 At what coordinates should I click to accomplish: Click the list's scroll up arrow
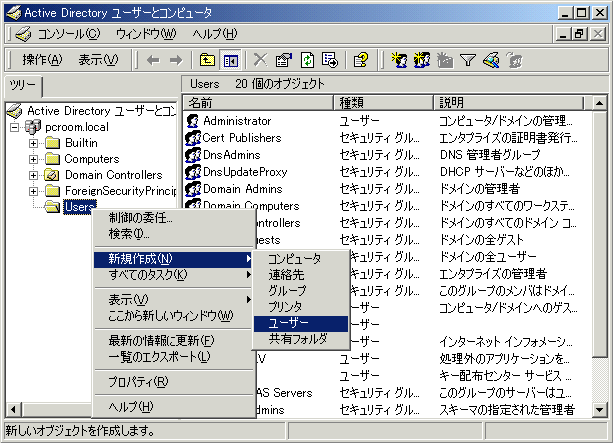tap(599, 104)
